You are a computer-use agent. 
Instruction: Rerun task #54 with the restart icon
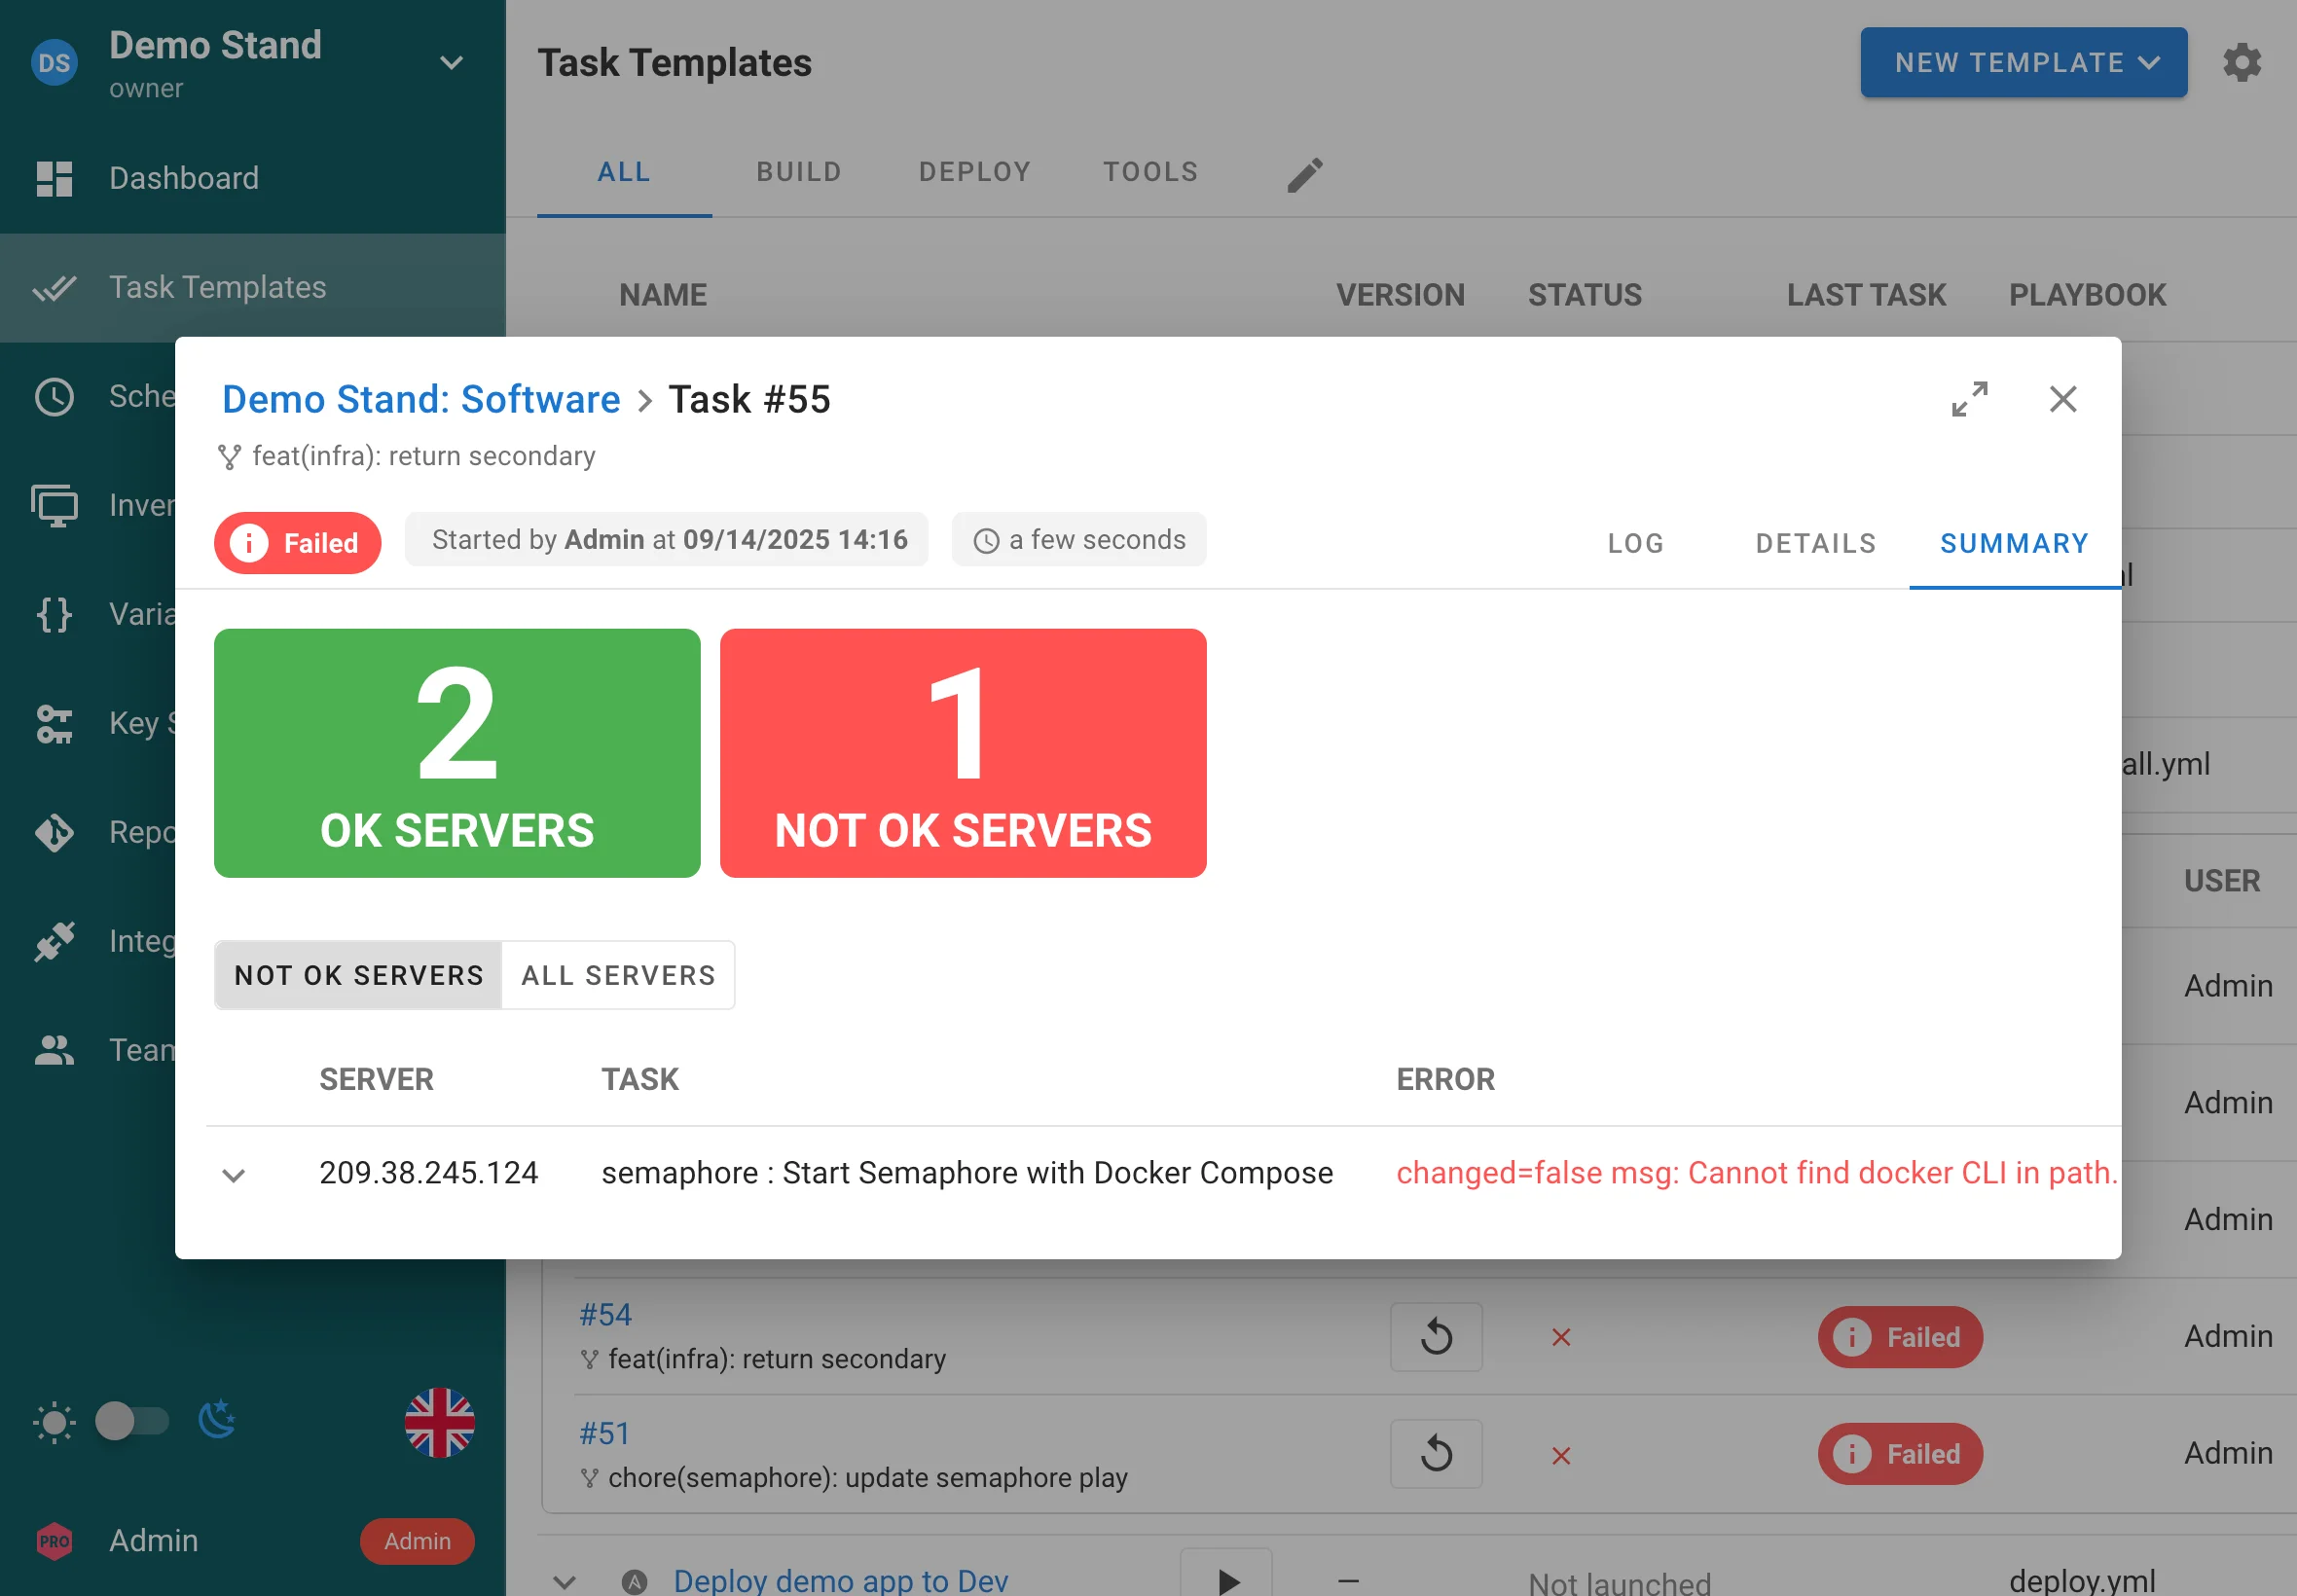pos(1435,1337)
